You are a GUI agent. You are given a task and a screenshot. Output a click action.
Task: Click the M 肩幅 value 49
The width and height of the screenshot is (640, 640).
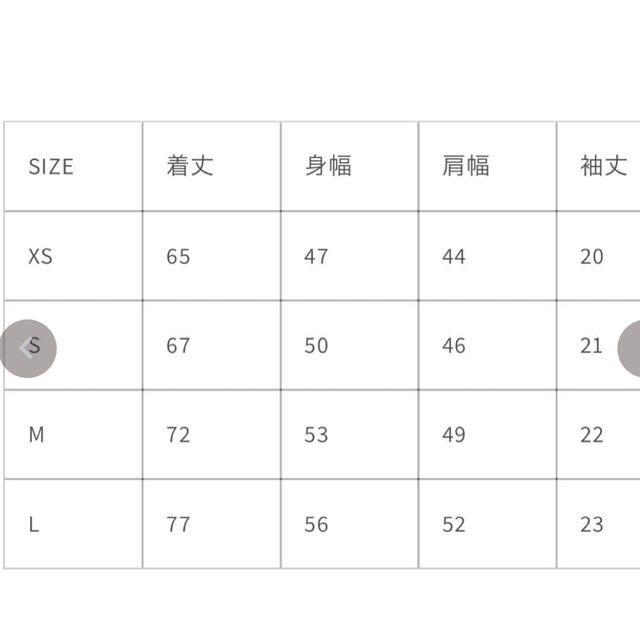(453, 435)
